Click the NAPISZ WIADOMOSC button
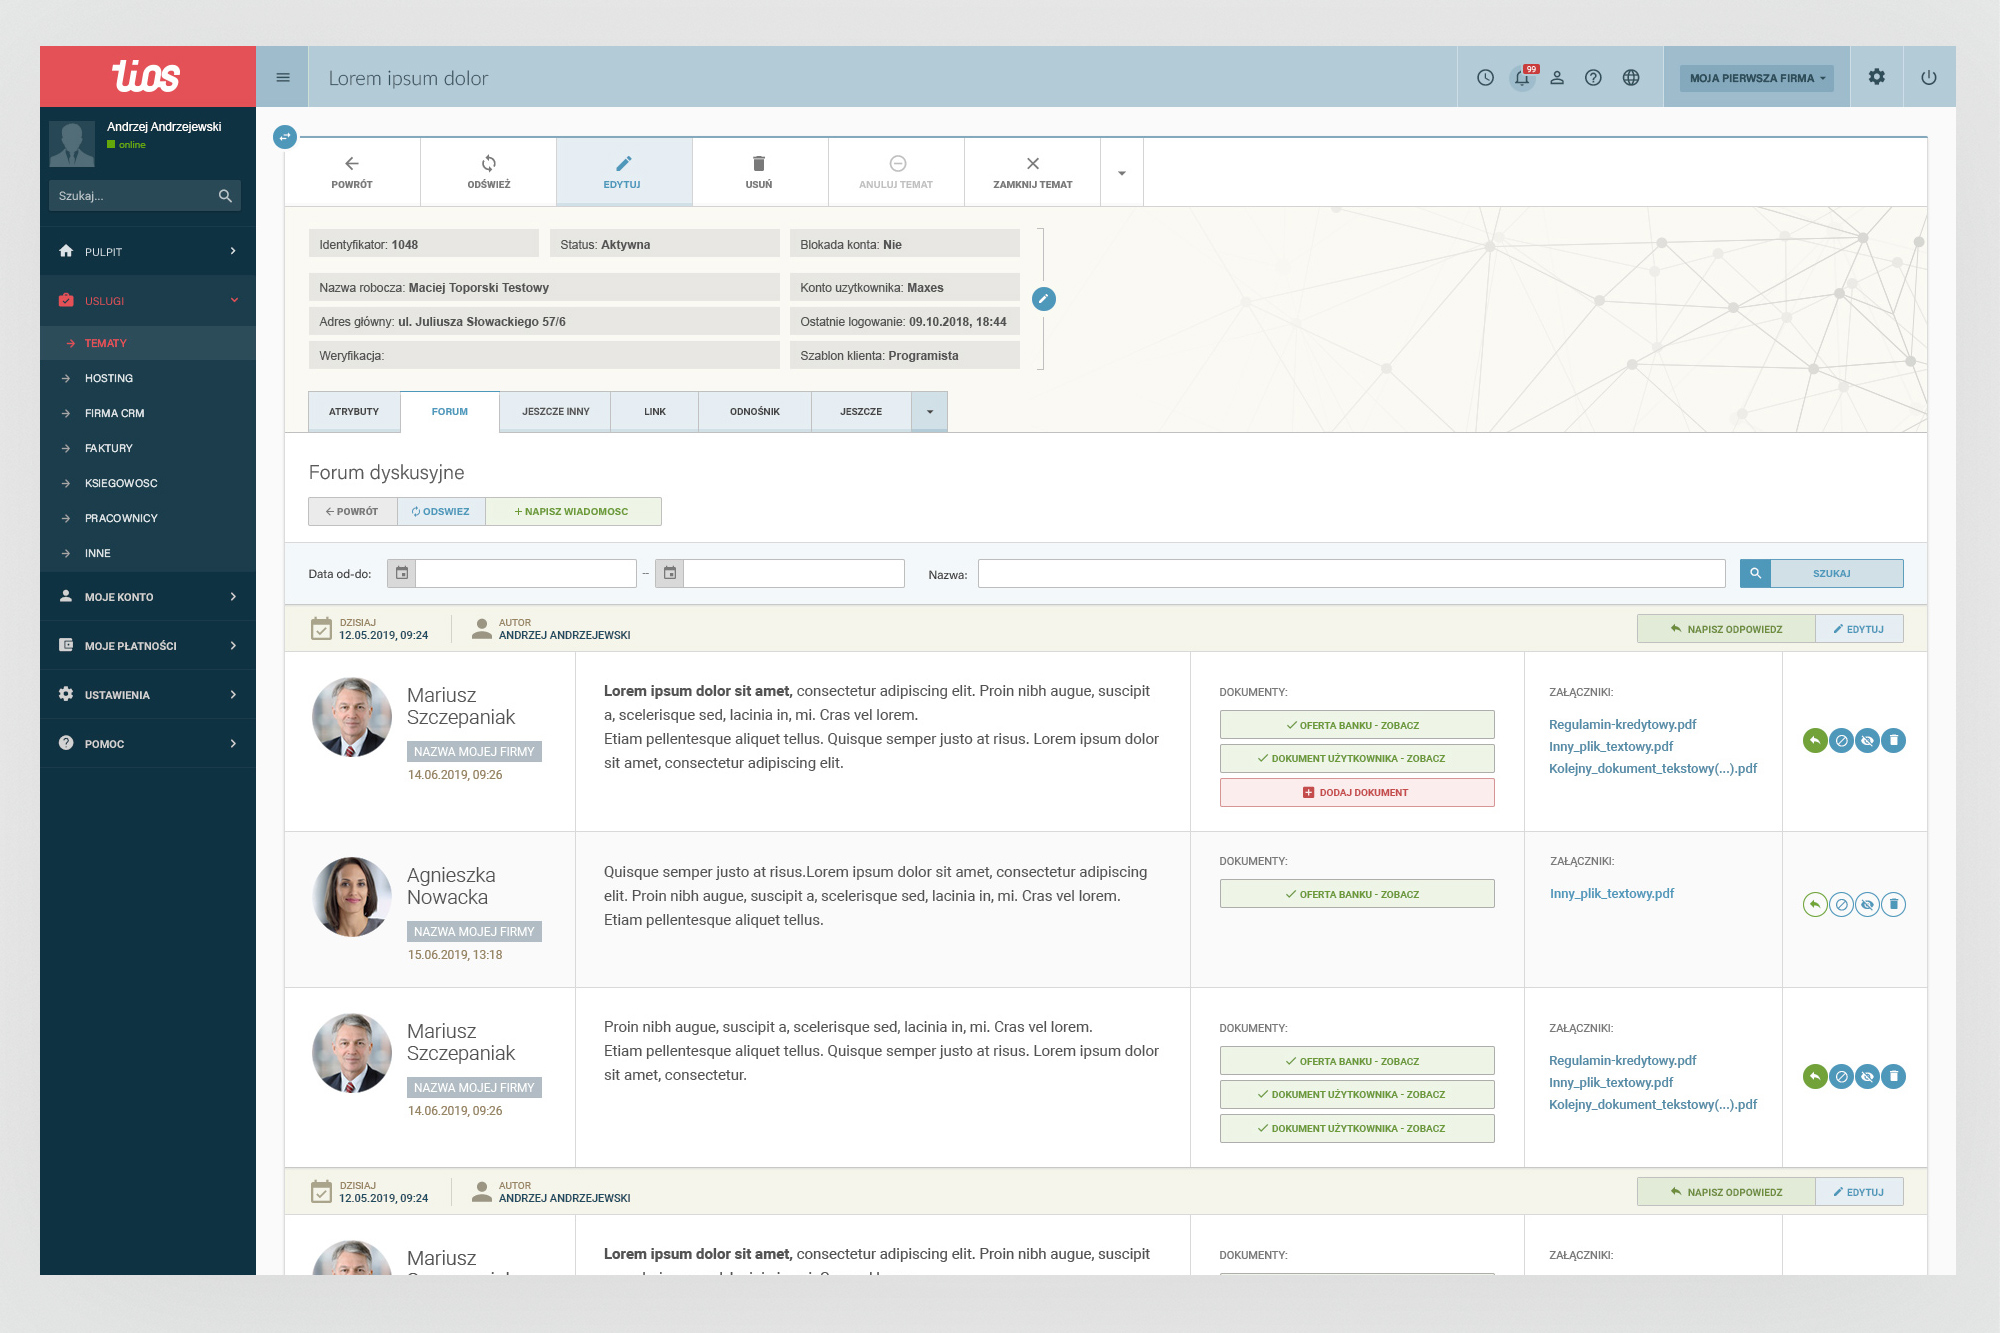The height and width of the screenshot is (1333, 2000). [572, 512]
